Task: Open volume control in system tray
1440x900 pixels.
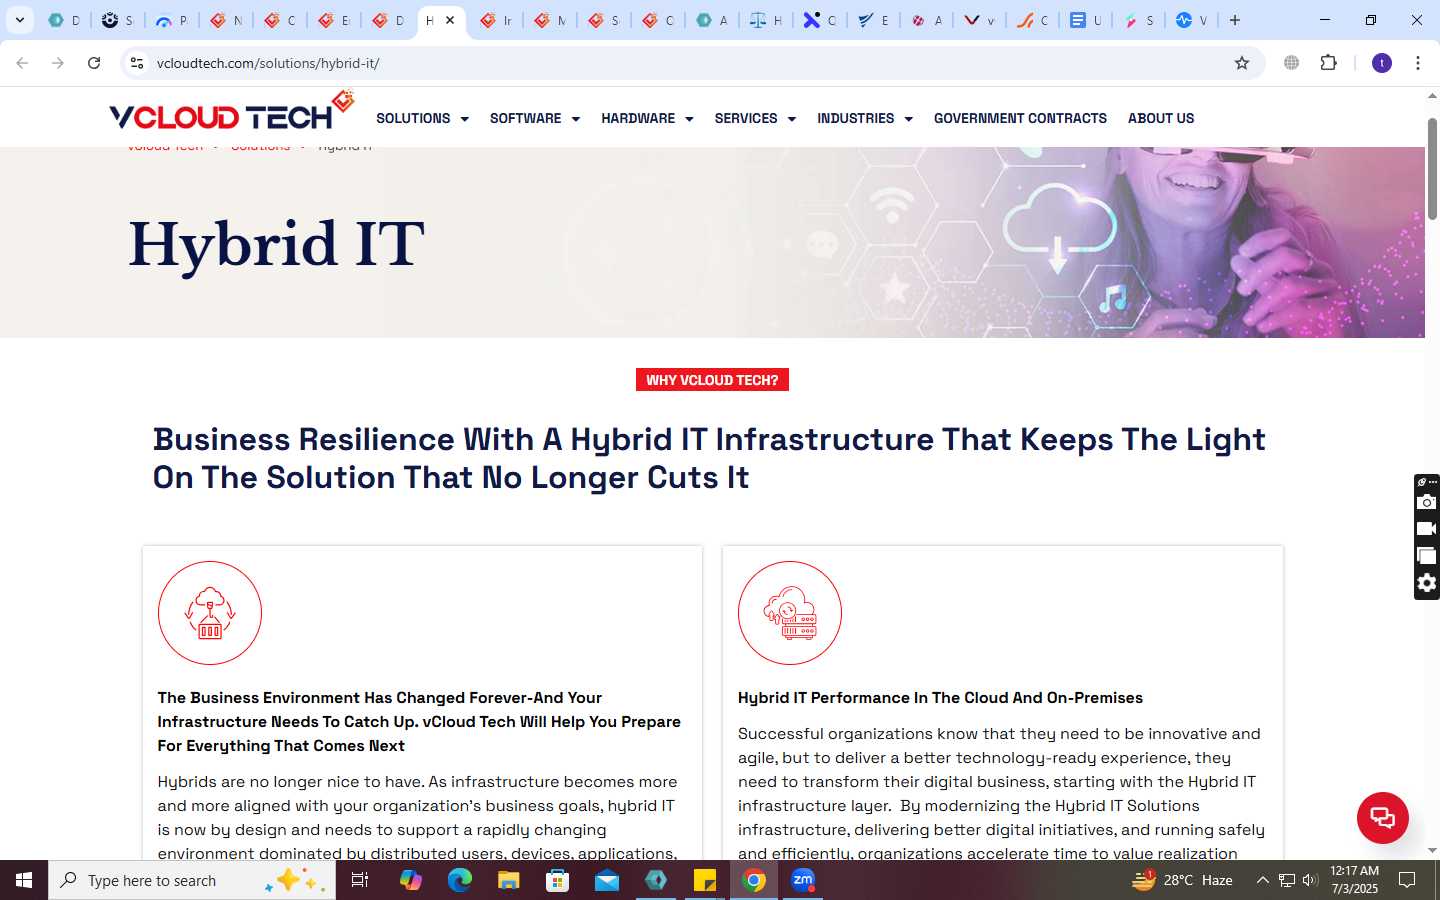Action: (x=1310, y=880)
